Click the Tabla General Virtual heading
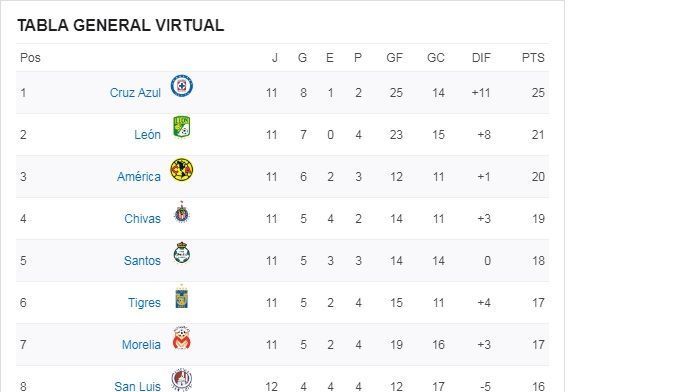This screenshot has width=696, height=392. point(120,25)
